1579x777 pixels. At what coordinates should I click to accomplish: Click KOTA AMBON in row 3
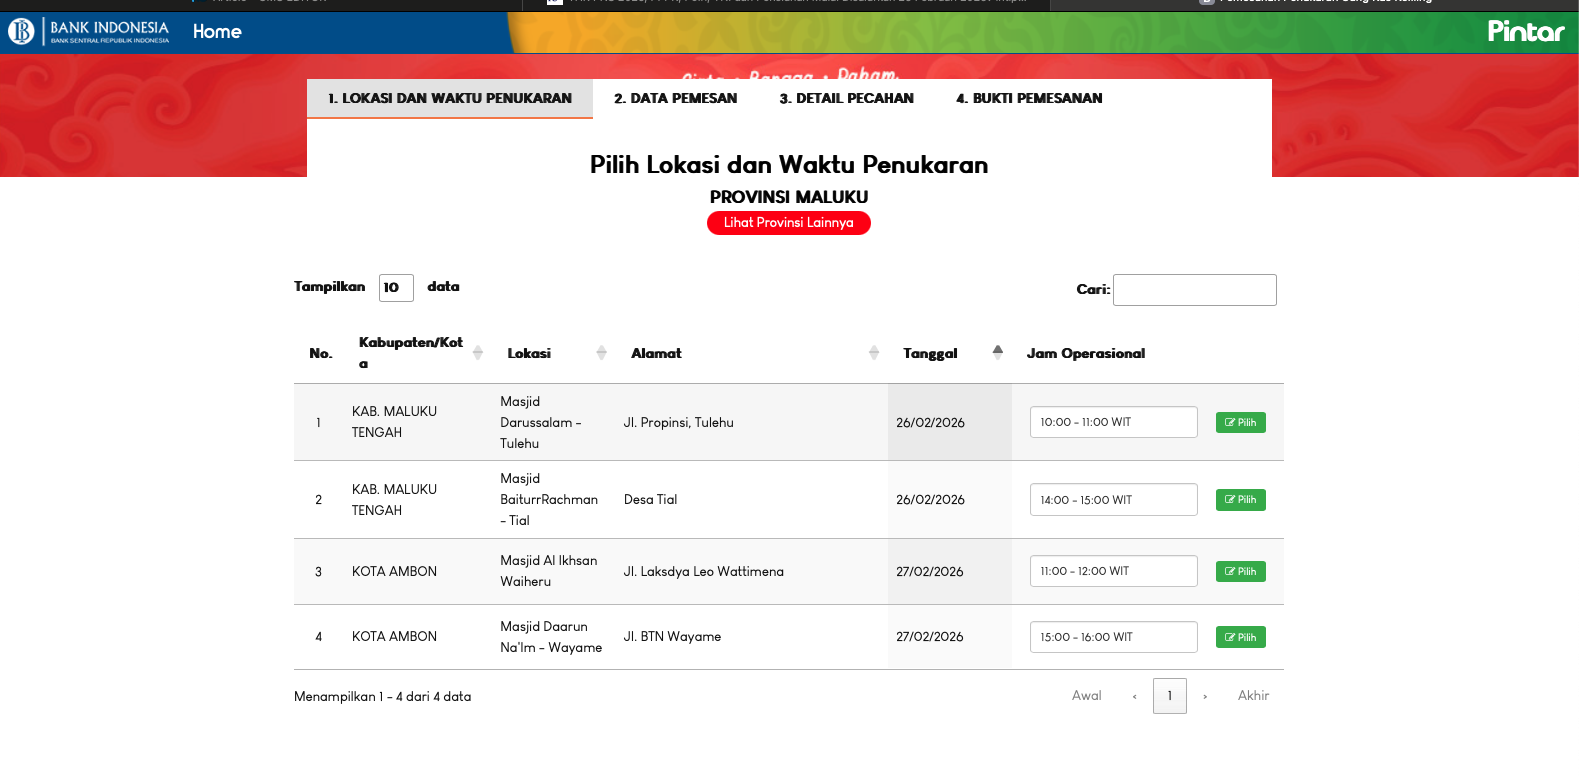click(395, 571)
